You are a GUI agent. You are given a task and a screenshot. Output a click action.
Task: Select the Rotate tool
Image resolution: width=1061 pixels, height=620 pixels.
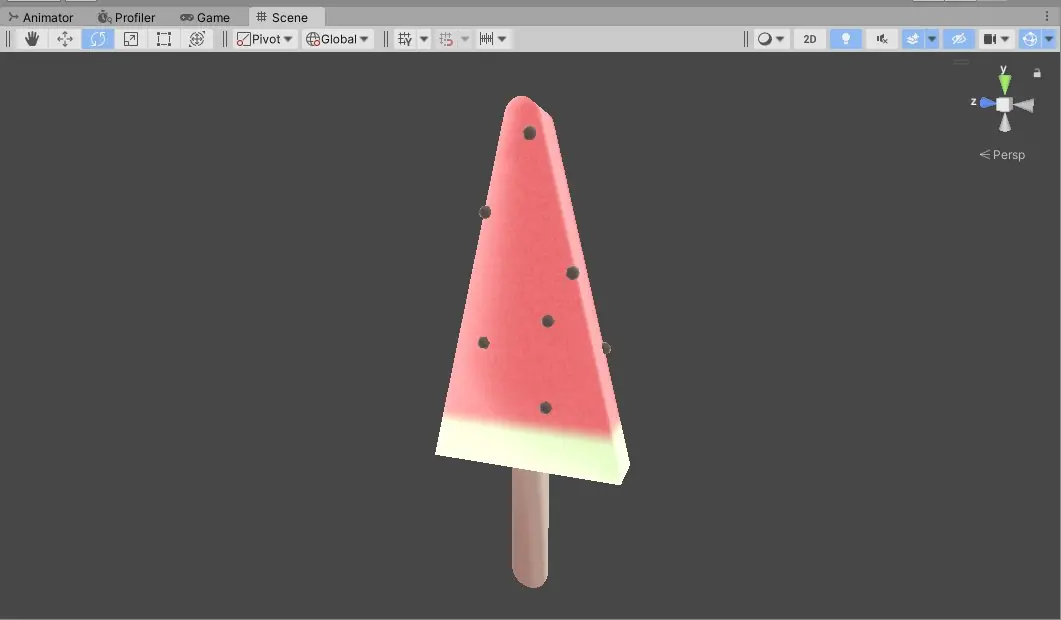tap(97, 38)
